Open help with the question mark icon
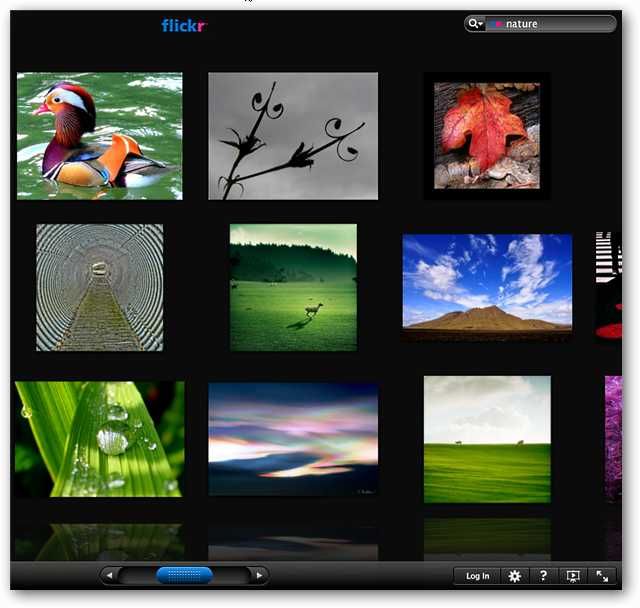 543,576
